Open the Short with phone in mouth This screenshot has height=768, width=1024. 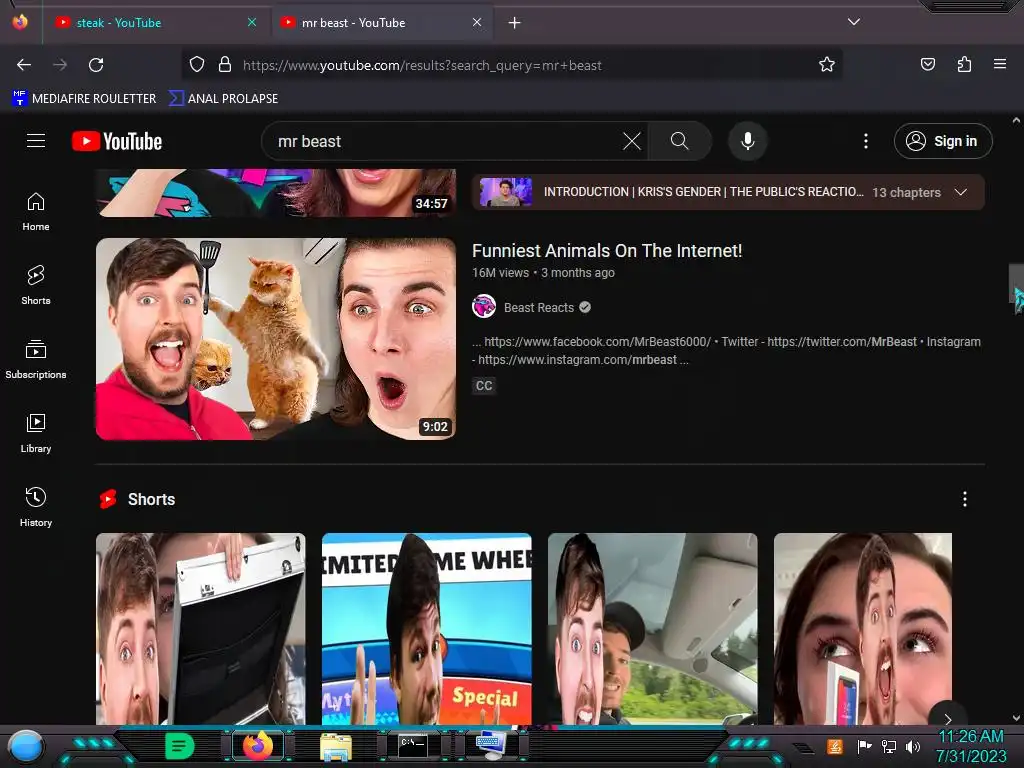click(x=863, y=629)
